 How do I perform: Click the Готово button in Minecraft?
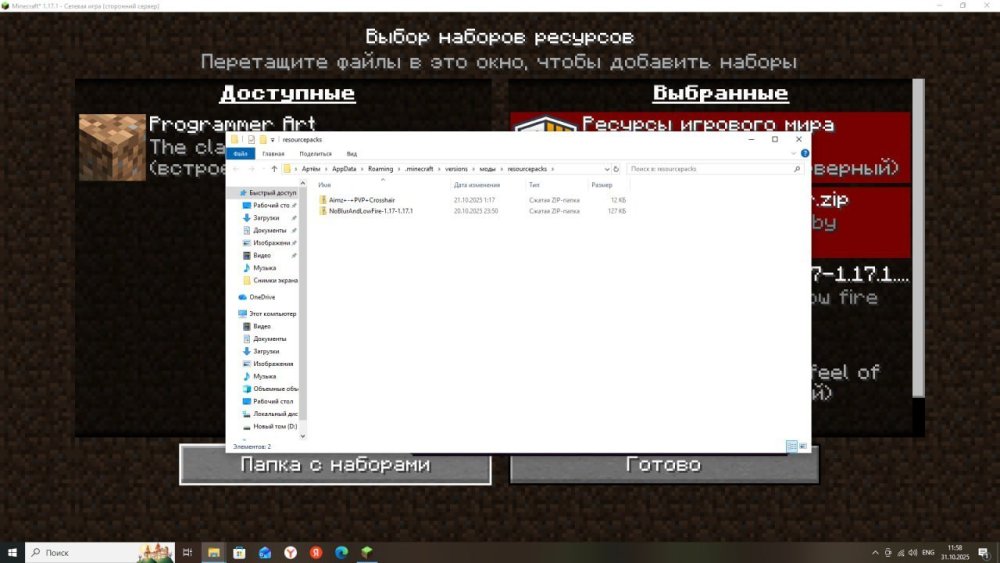click(664, 464)
